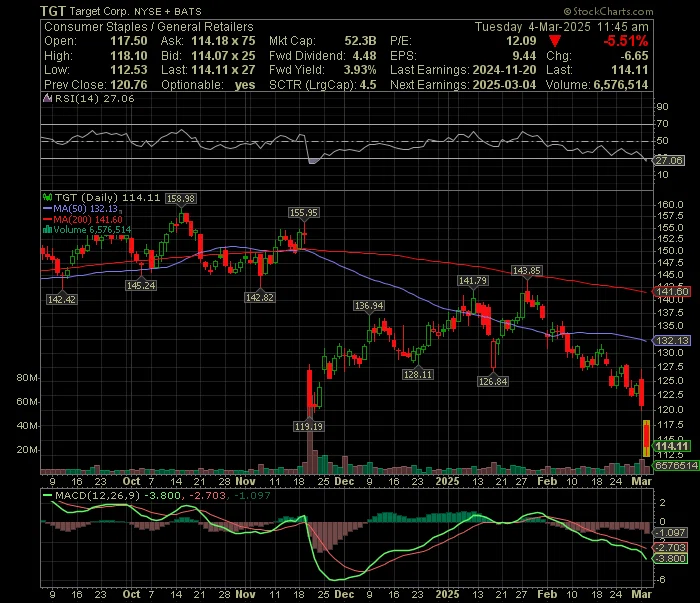Click the -5.51% percent change
700x603 pixels.
pos(625,41)
